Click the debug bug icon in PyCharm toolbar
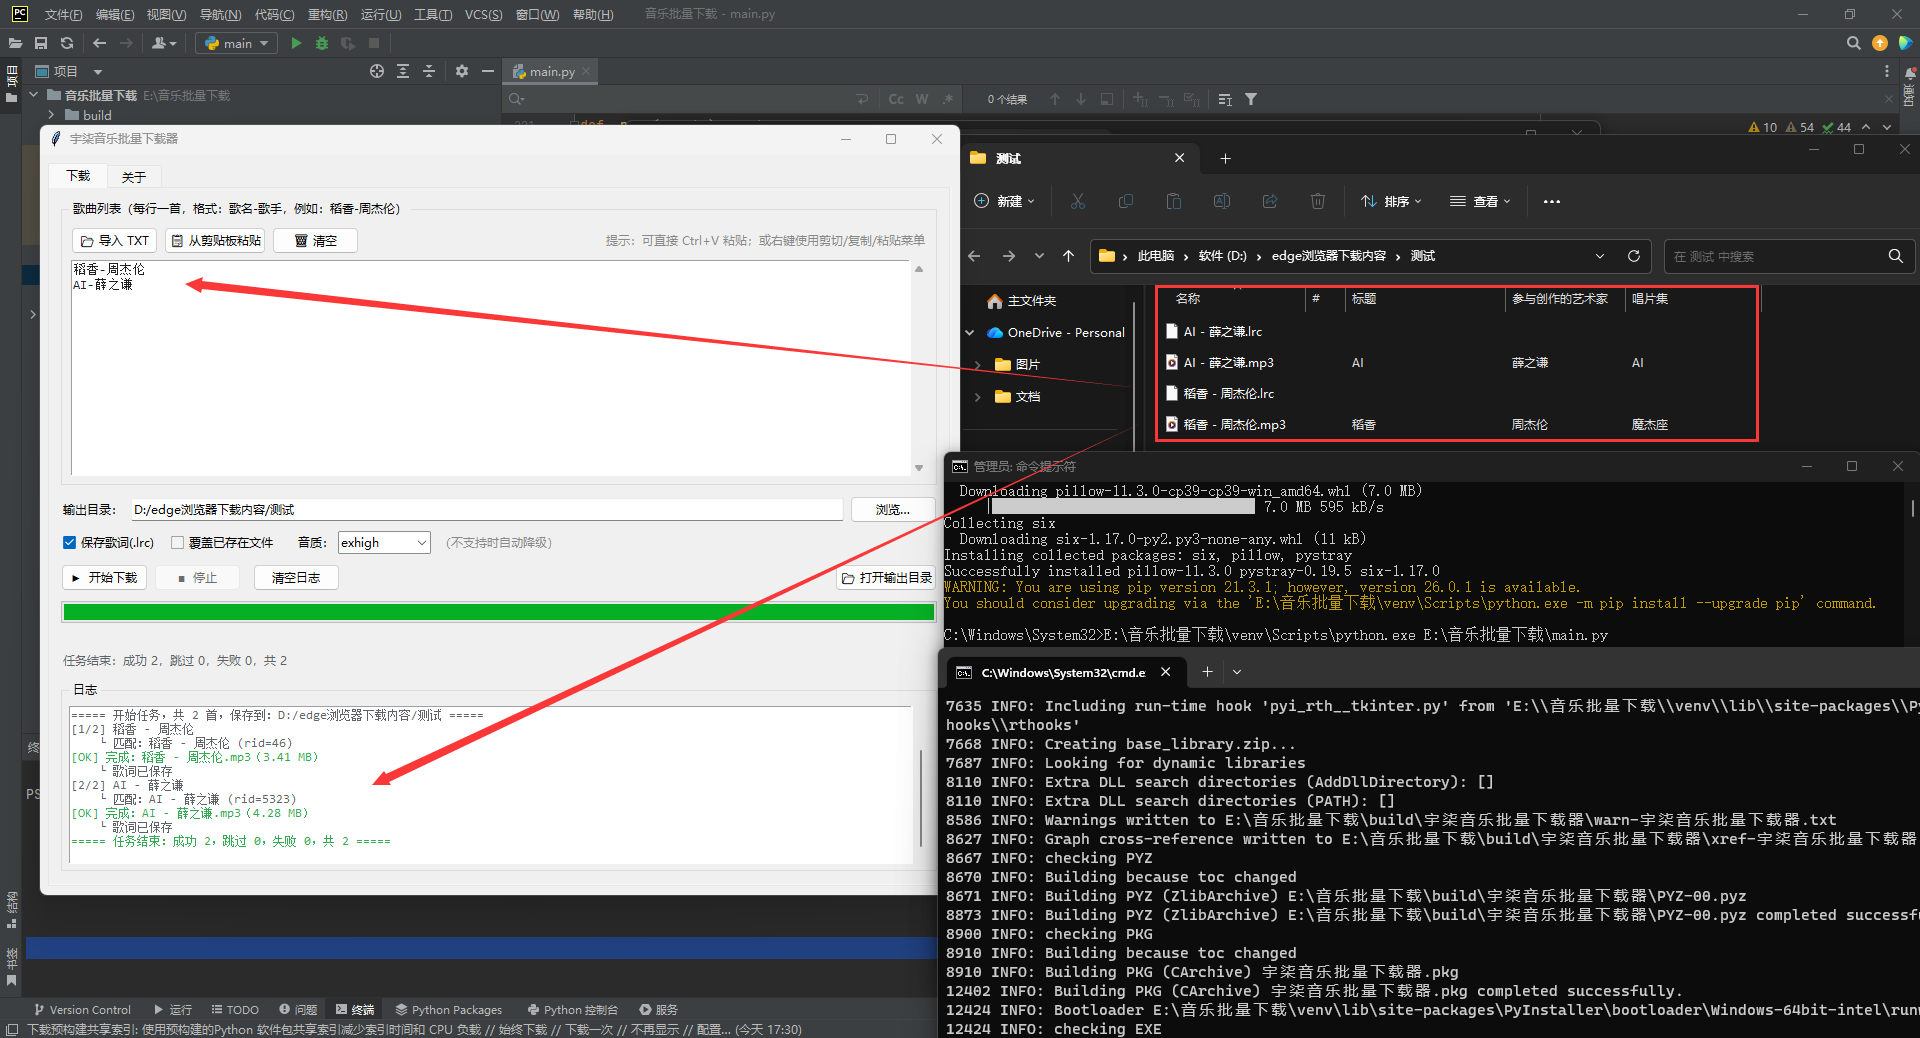The width and height of the screenshot is (1920, 1038). pos(322,43)
